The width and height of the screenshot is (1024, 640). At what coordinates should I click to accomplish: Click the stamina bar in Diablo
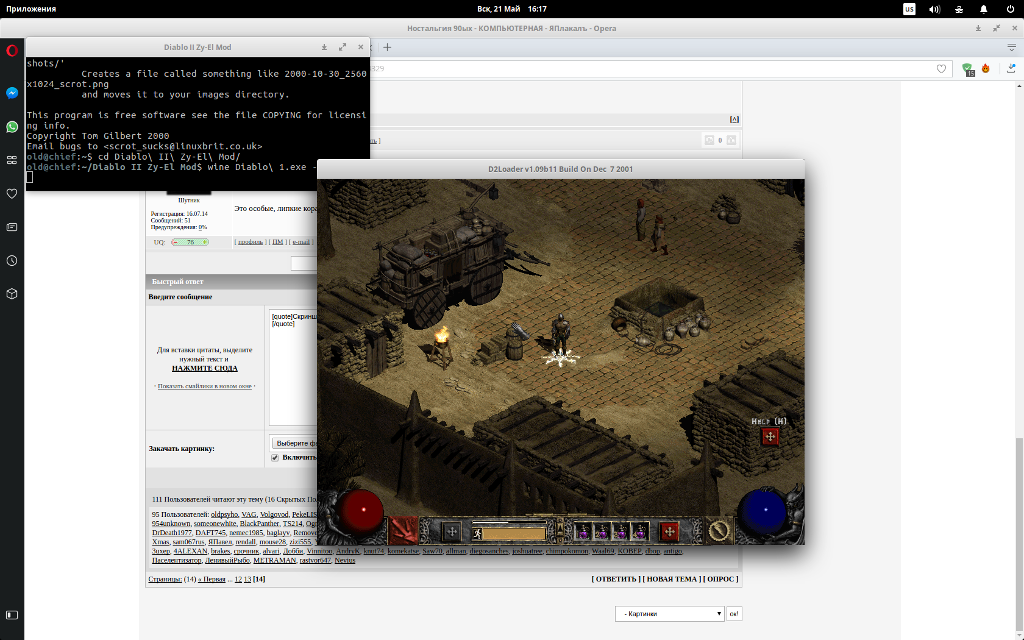[514, 534]
